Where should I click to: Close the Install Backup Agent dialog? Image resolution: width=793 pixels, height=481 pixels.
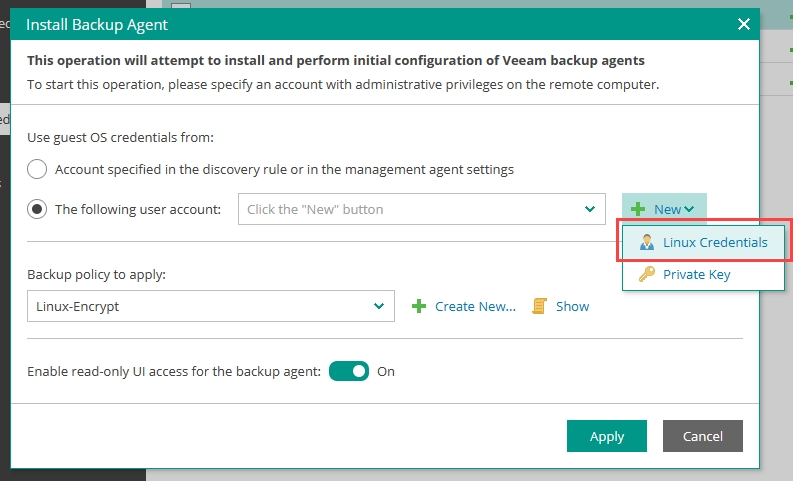point(742,24)
